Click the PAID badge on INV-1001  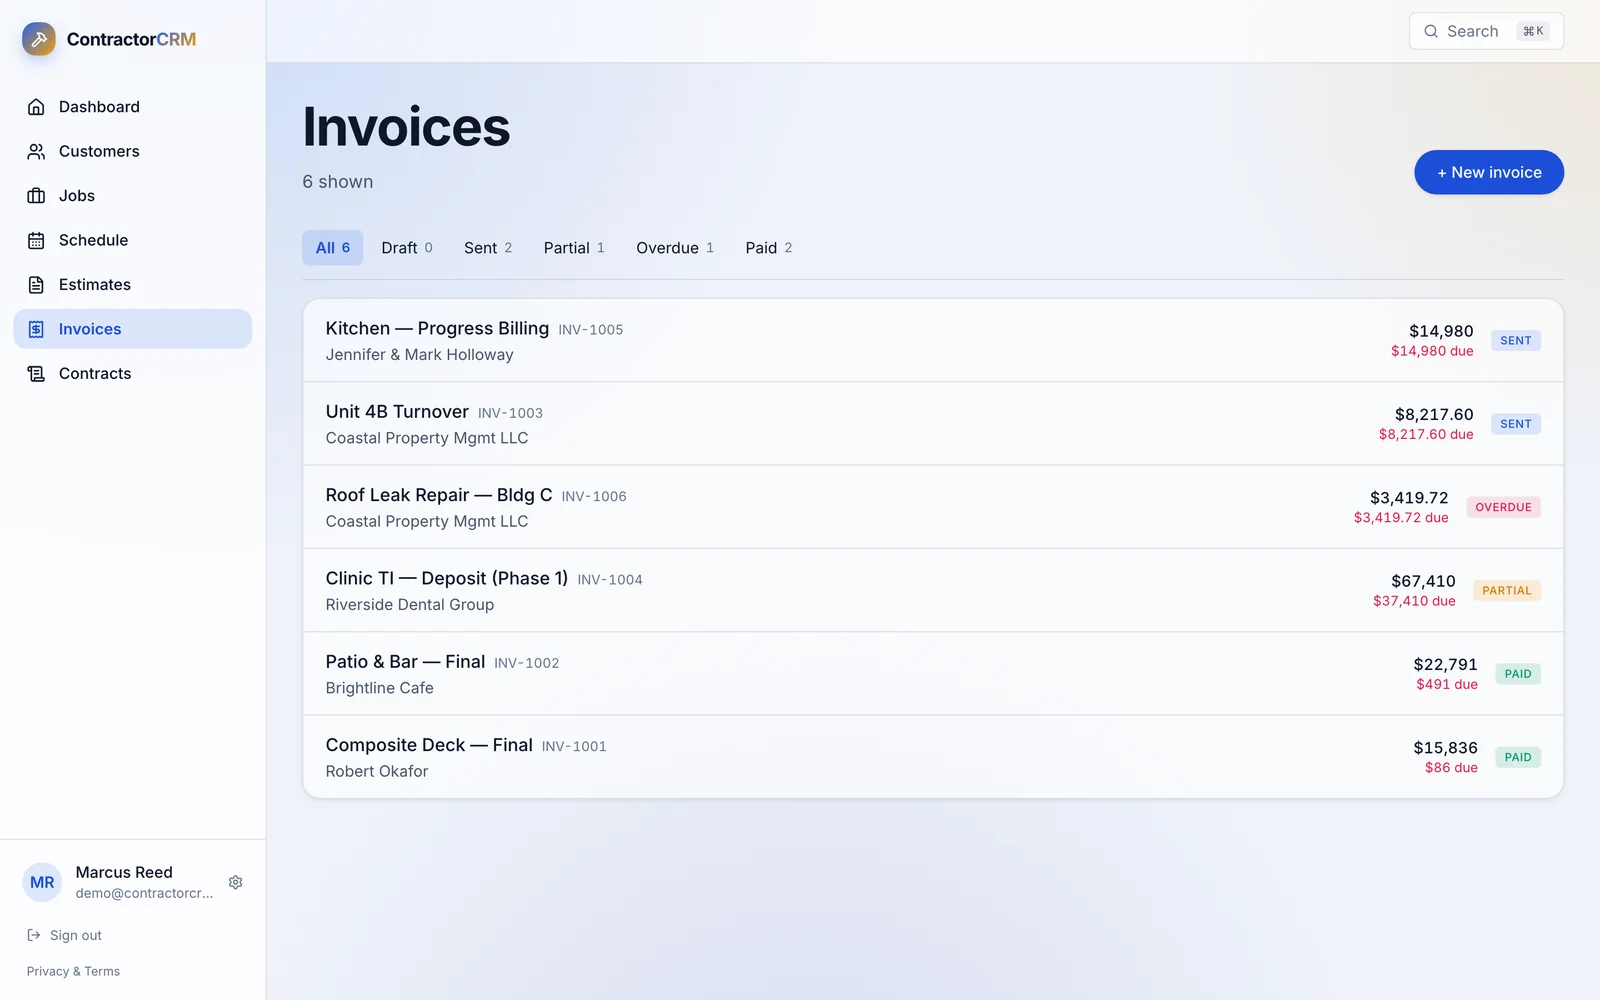click(1518, 757)
